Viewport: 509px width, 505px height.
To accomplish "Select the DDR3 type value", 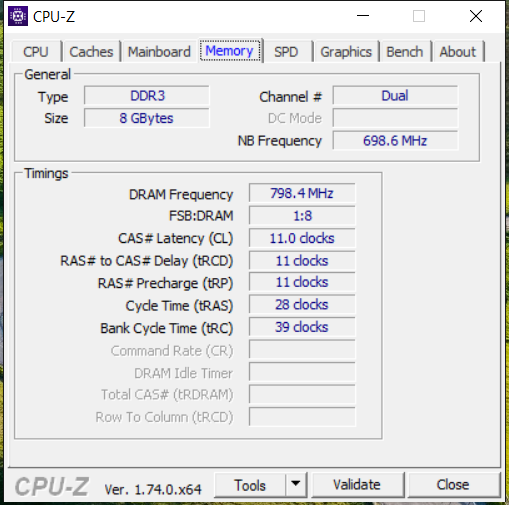I will tap(147, 96).
